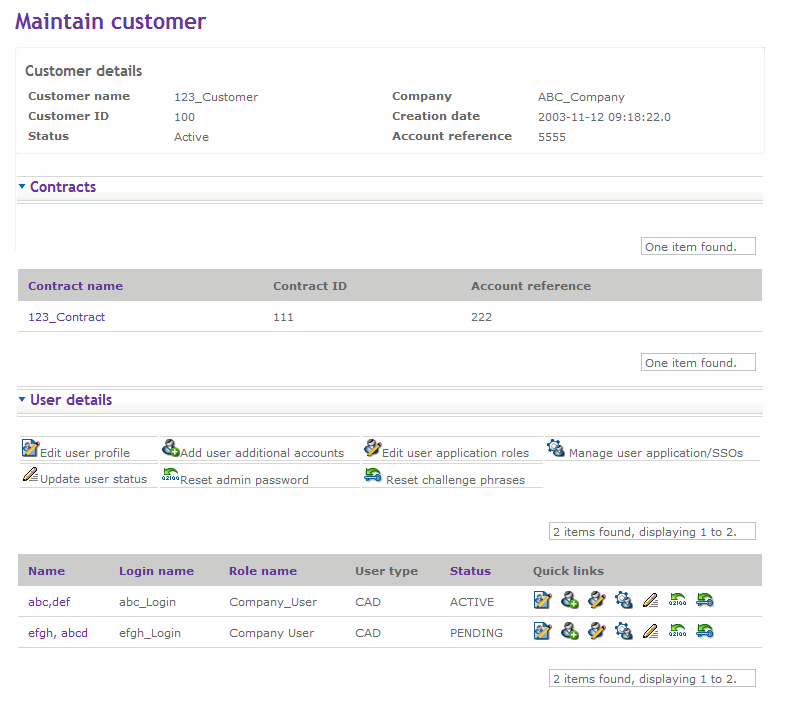The width and height of the screenshot is (785, 709).
Task: Click the ACTIVE status cell
Action: click(472, 602)
